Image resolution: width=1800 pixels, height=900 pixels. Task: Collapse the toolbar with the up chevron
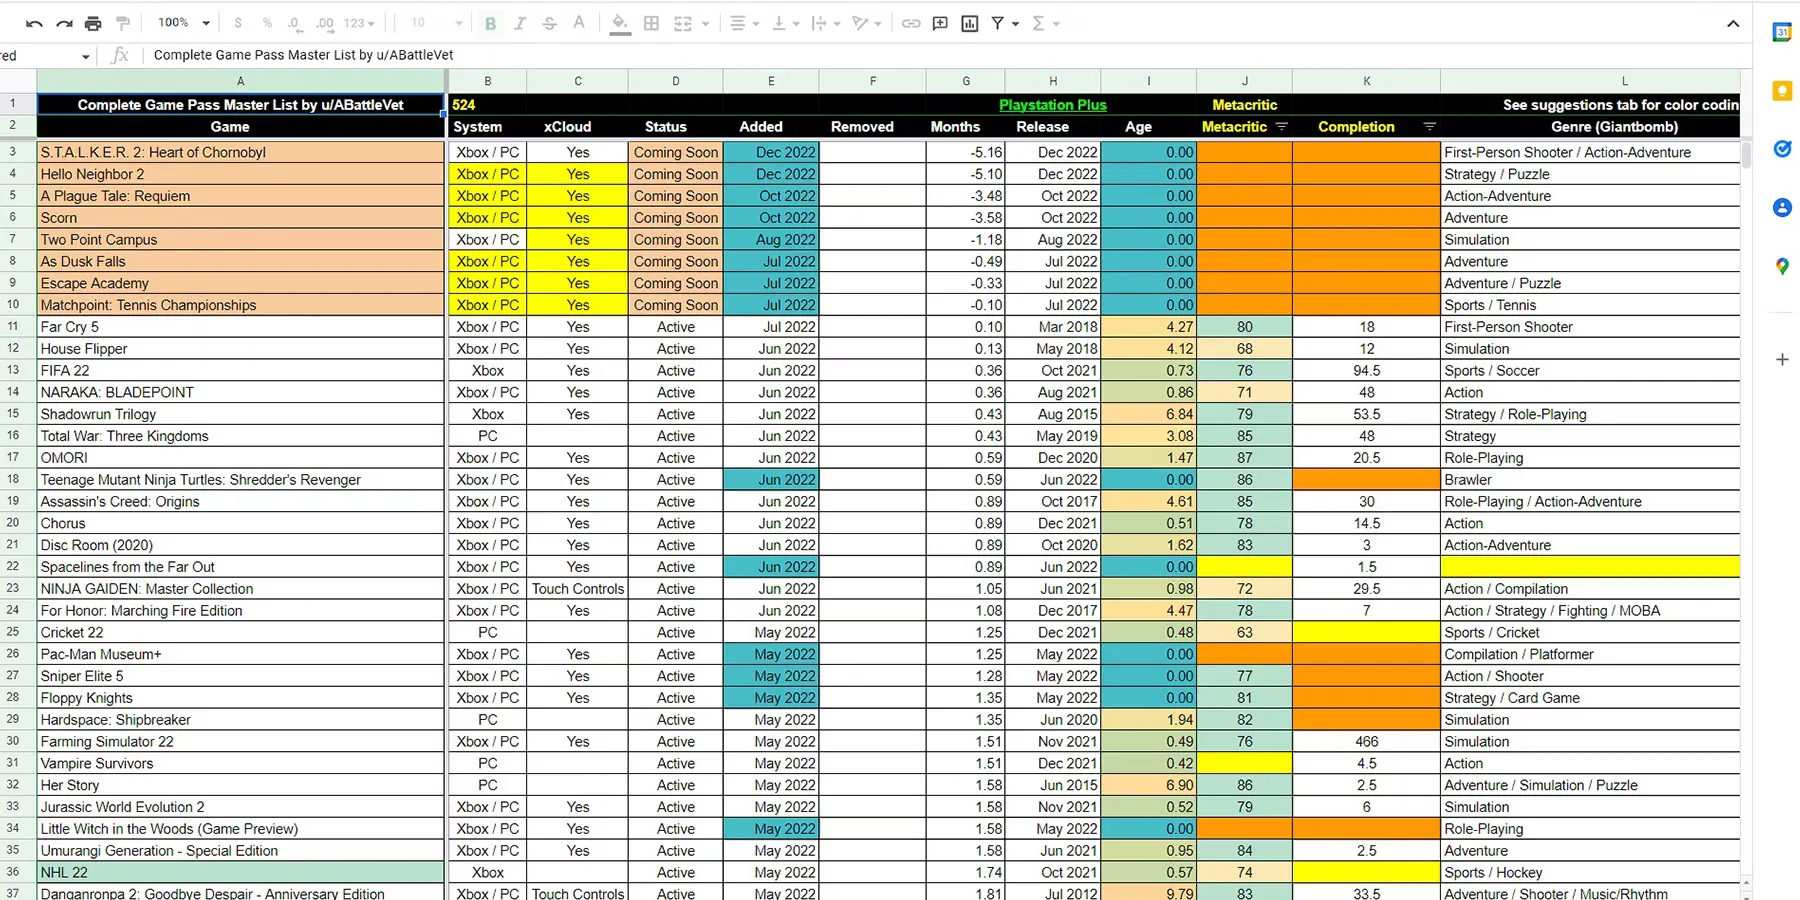(1733, 23)
